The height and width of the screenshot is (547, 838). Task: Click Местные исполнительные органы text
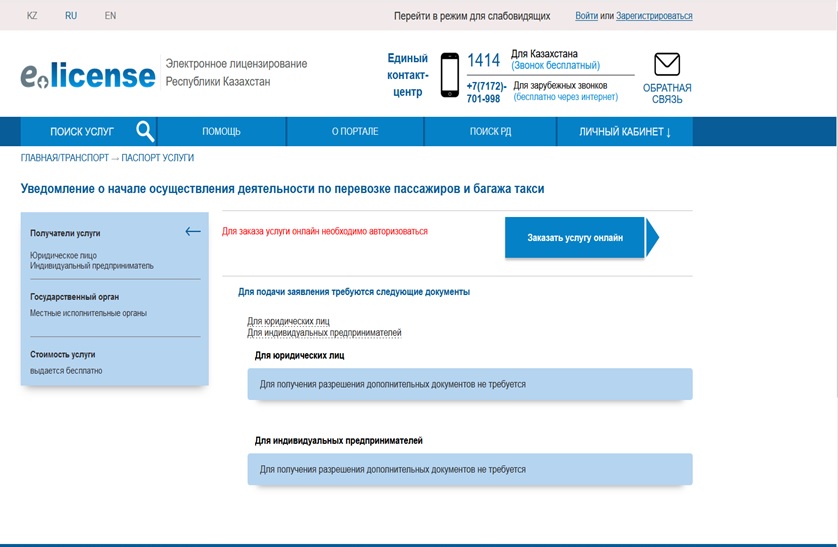click(88, 313)
